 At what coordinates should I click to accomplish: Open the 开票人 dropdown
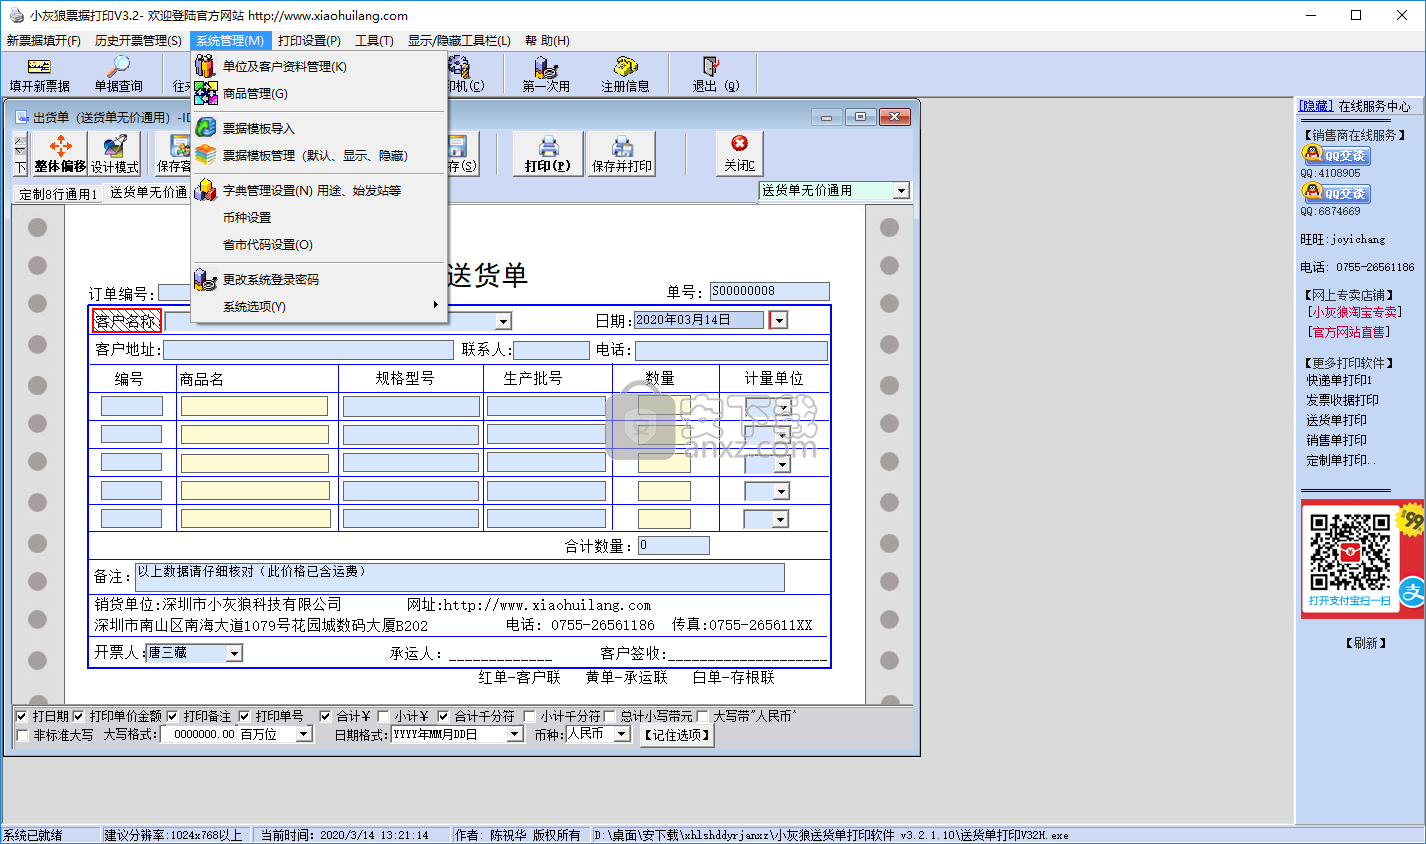tap(234, 653)
